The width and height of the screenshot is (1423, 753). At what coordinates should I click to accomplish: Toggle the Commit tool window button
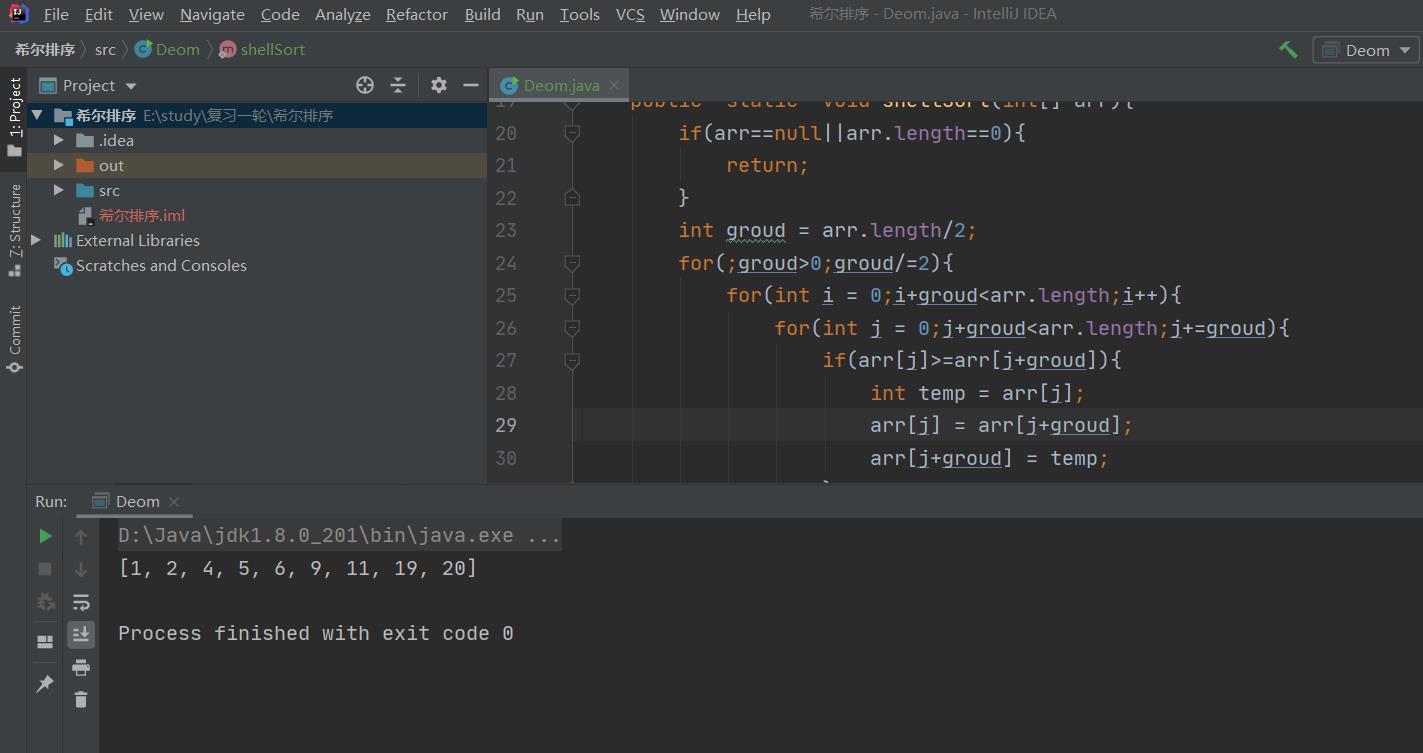14,340
